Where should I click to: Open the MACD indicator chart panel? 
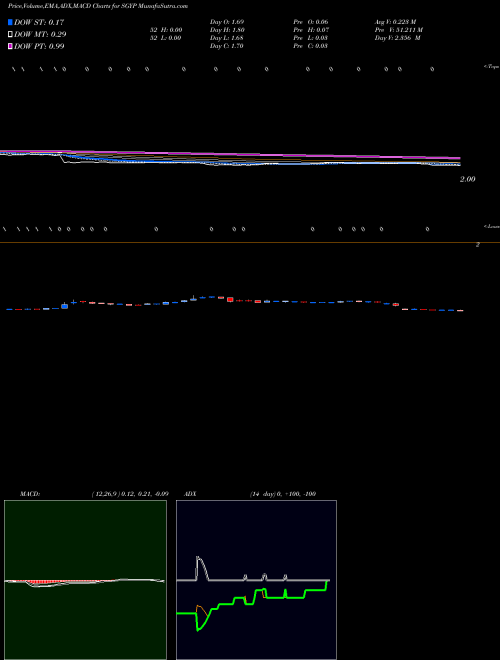[85, 580]
